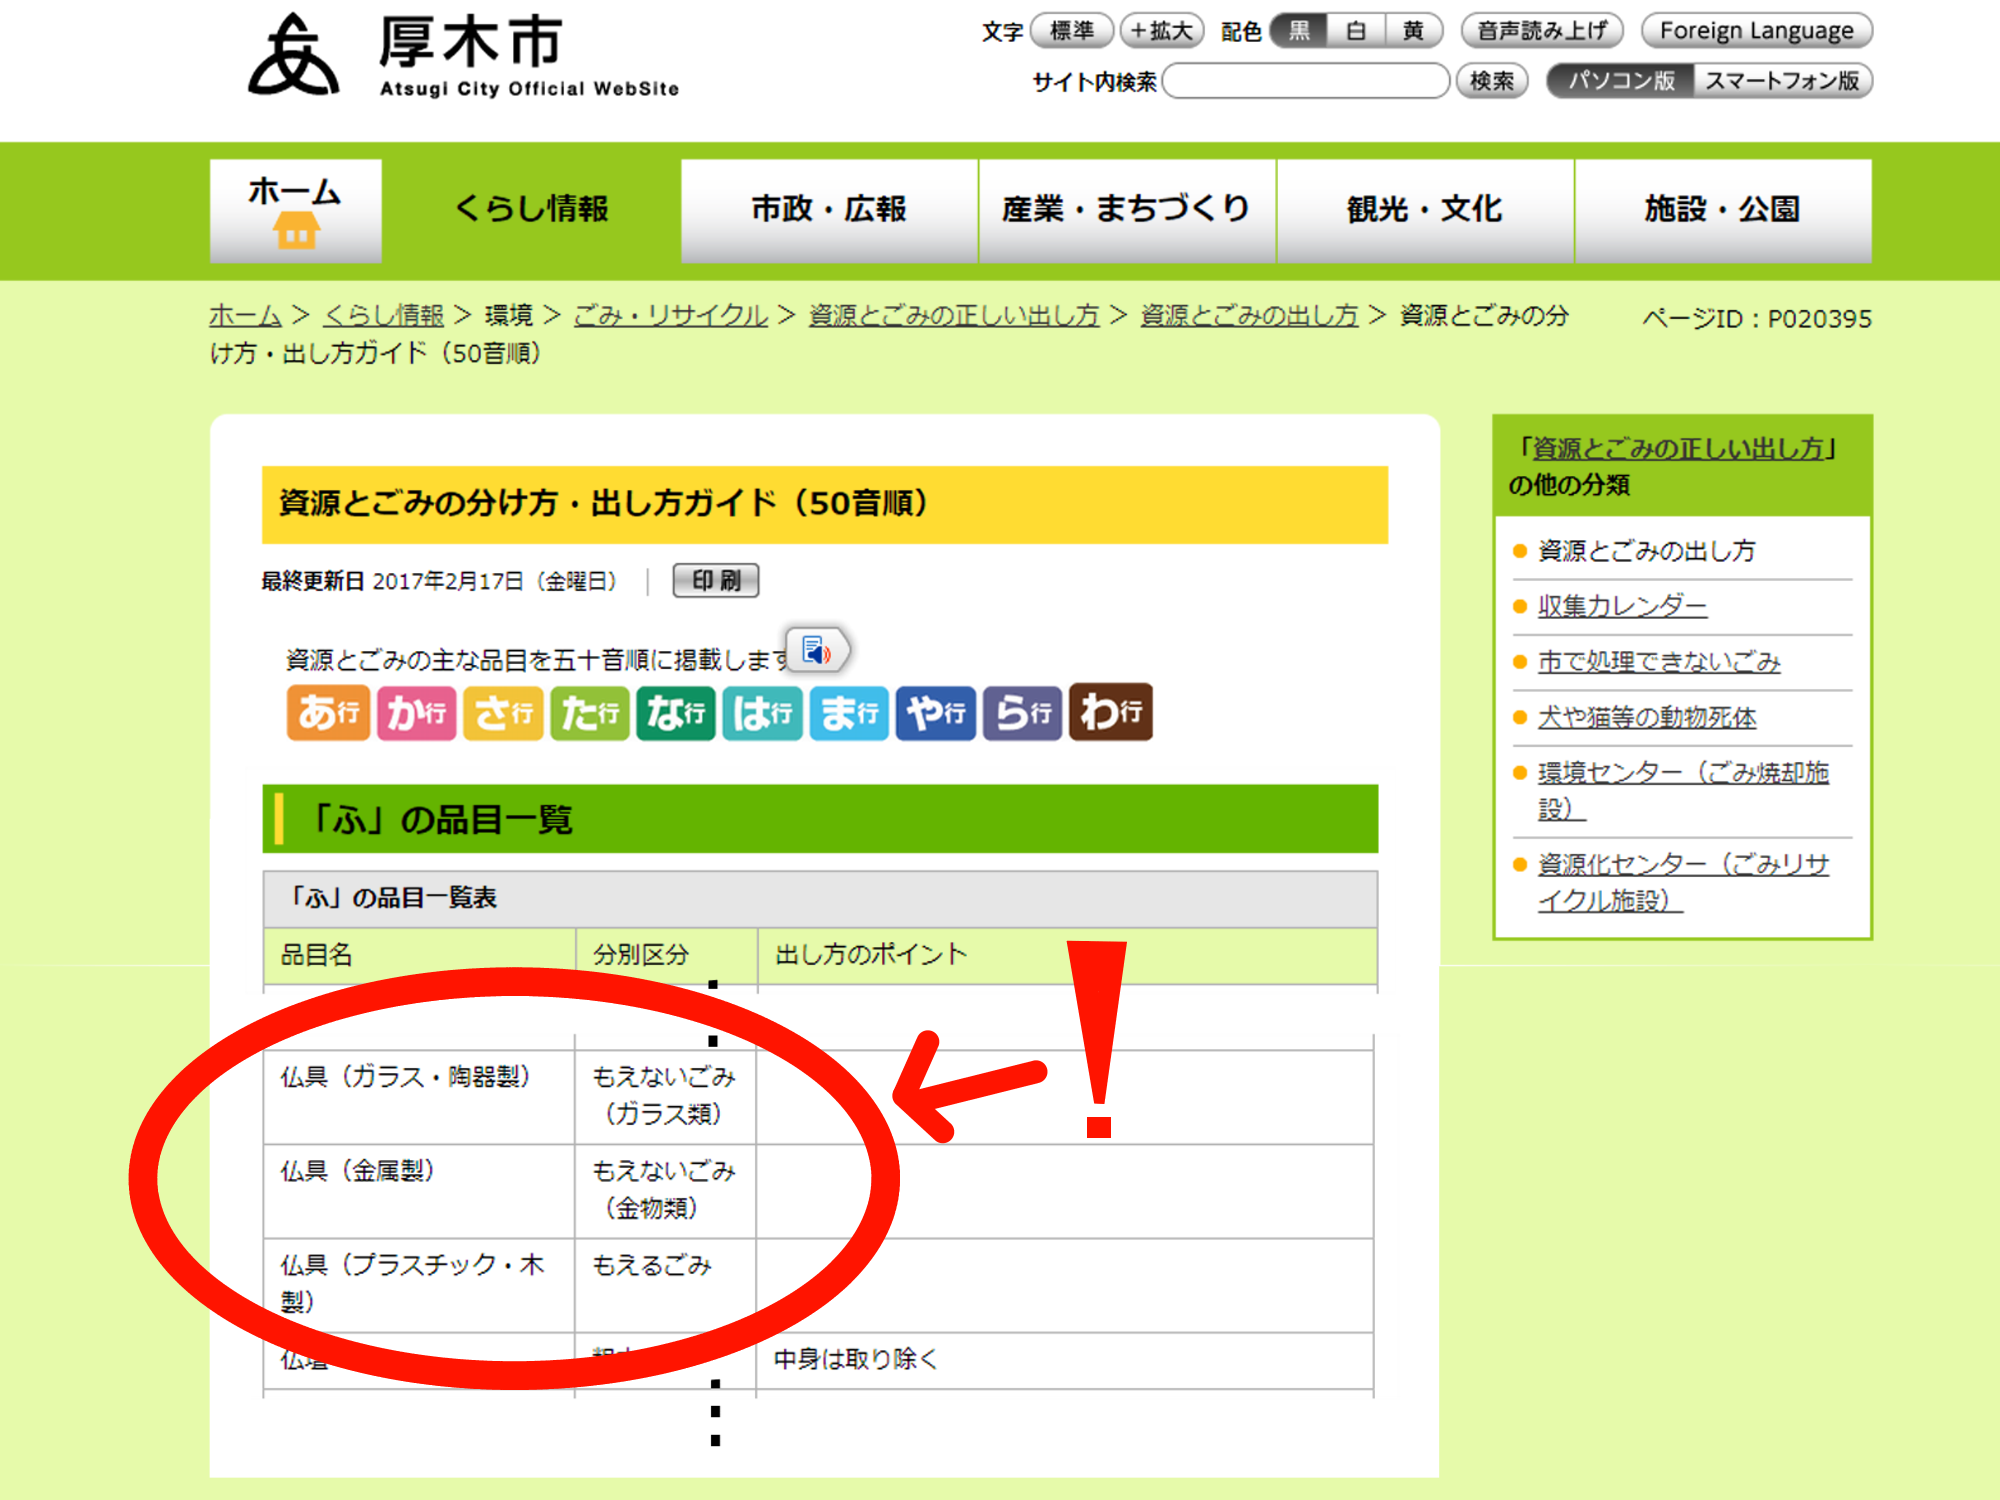Jump to the や行 index button
2000x1500 pixels.
(936, 713)
